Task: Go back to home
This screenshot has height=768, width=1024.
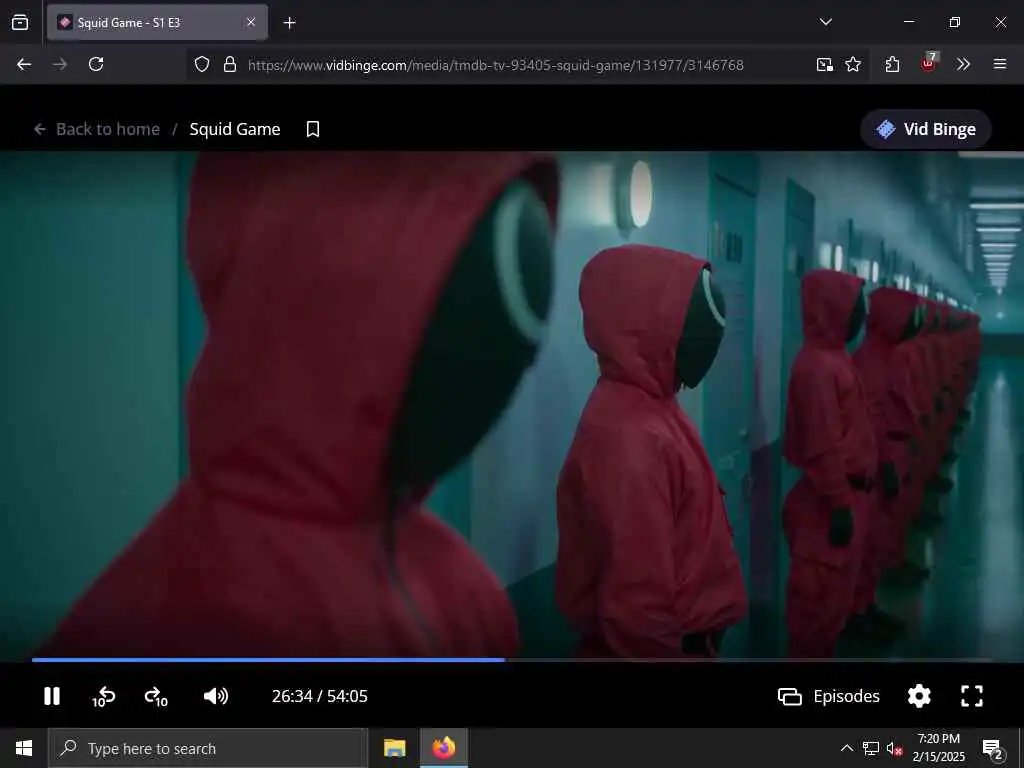Action: [x=97, y=129]
